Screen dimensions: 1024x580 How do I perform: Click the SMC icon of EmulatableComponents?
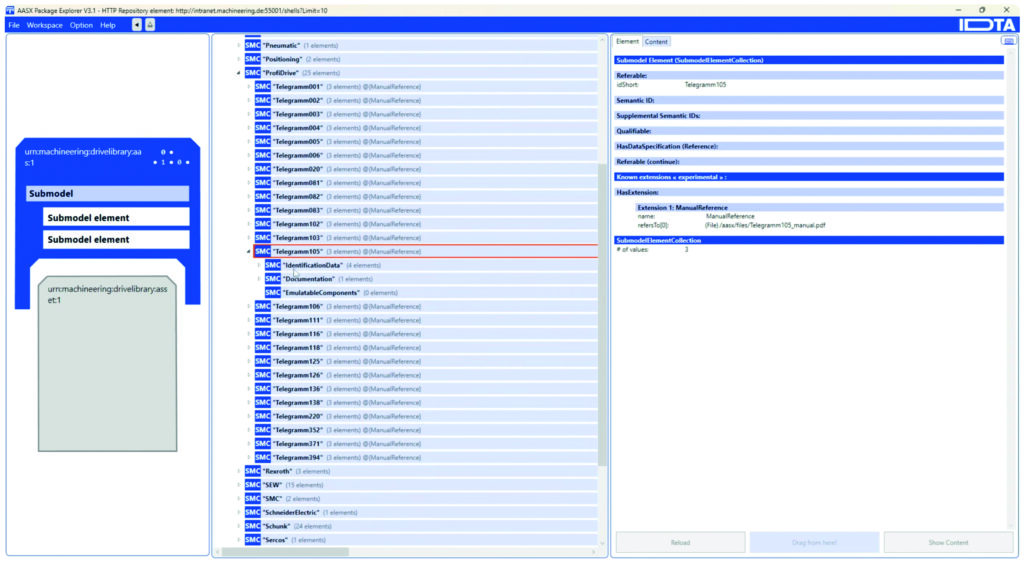pyautogui.click(x=273, y=292)
